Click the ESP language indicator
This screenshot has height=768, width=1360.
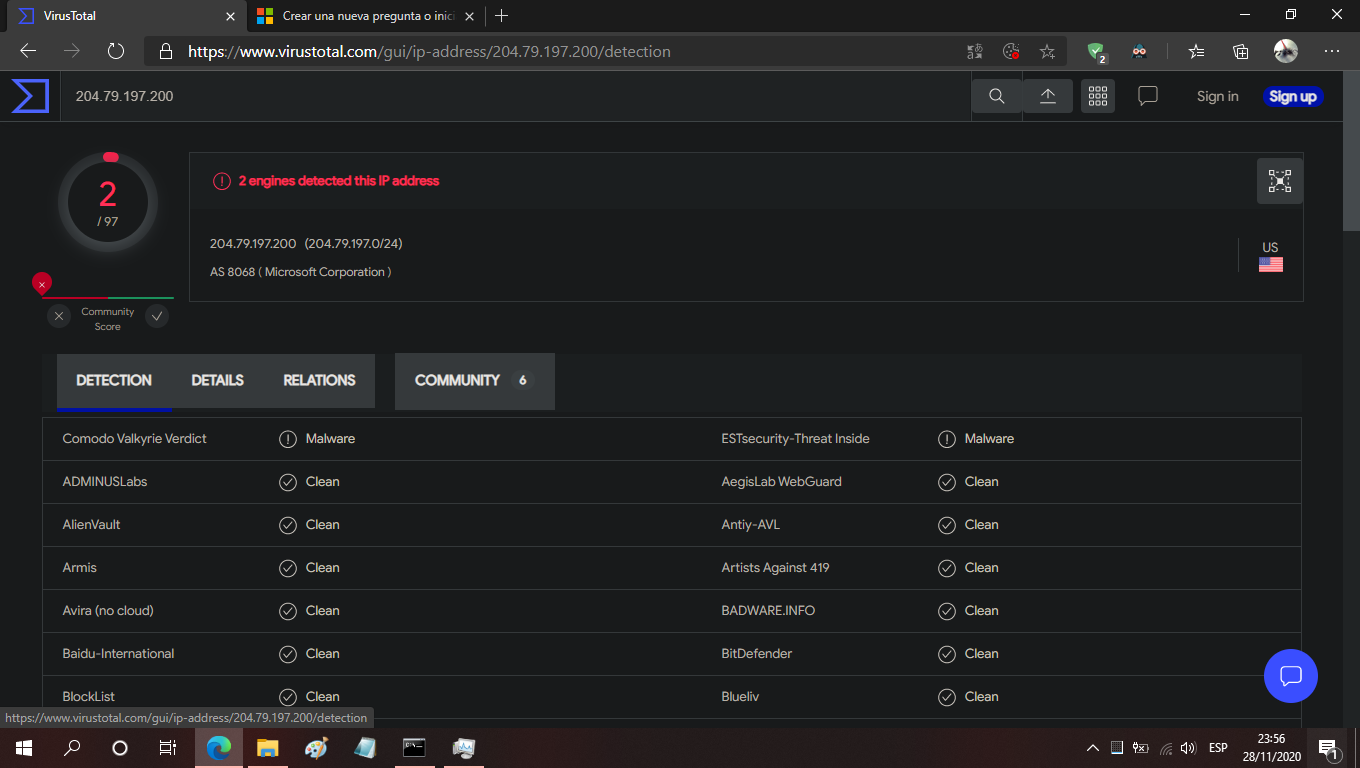pos(1218,748)
